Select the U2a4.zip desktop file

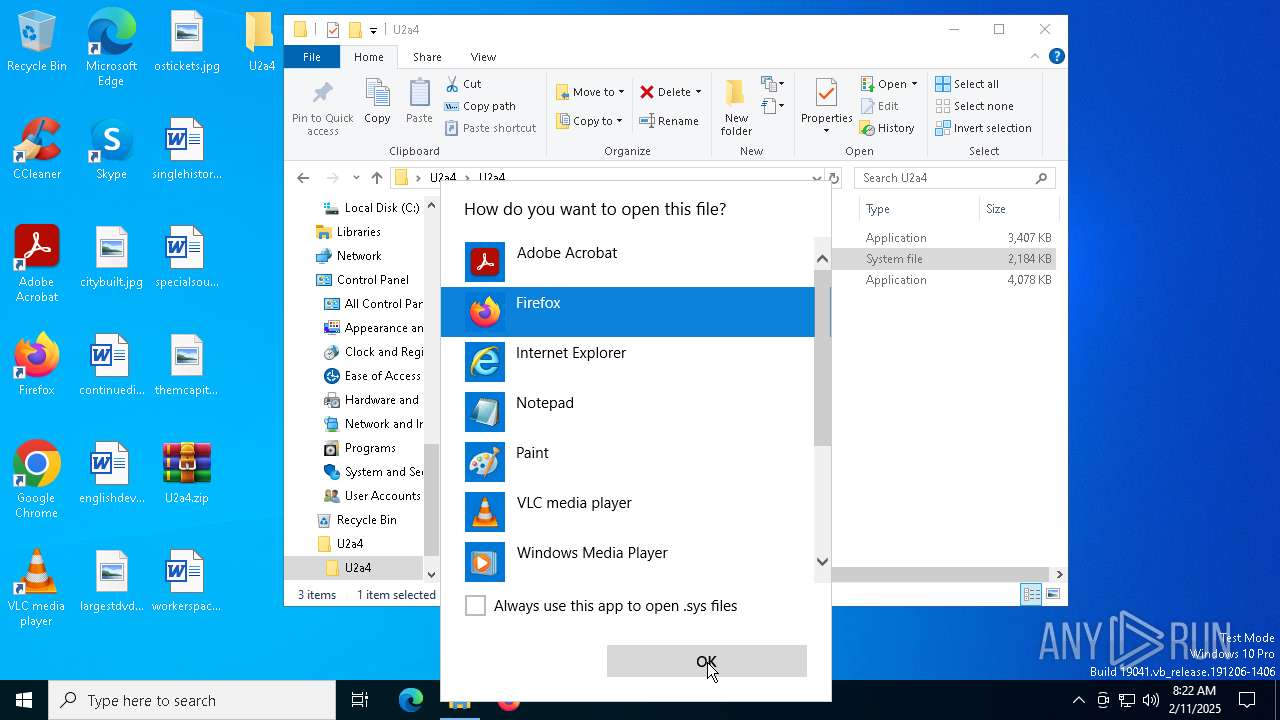coord(186,473)
